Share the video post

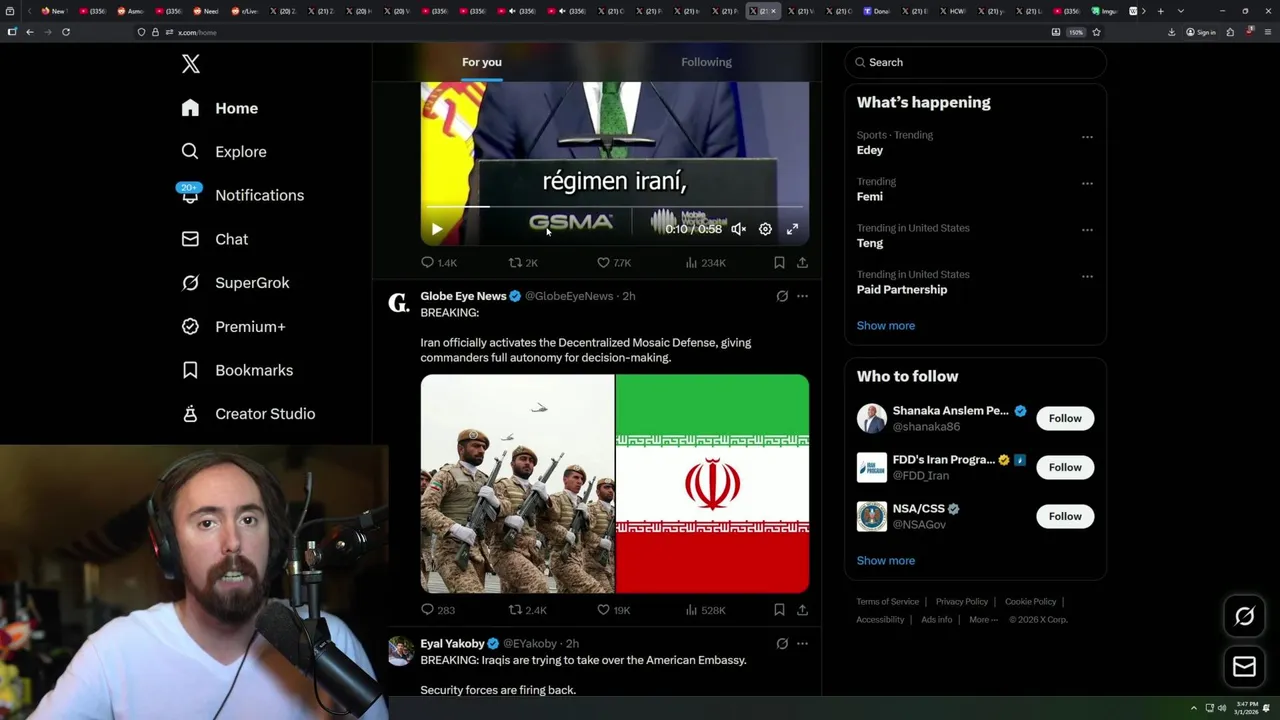(x=802, y=263)
